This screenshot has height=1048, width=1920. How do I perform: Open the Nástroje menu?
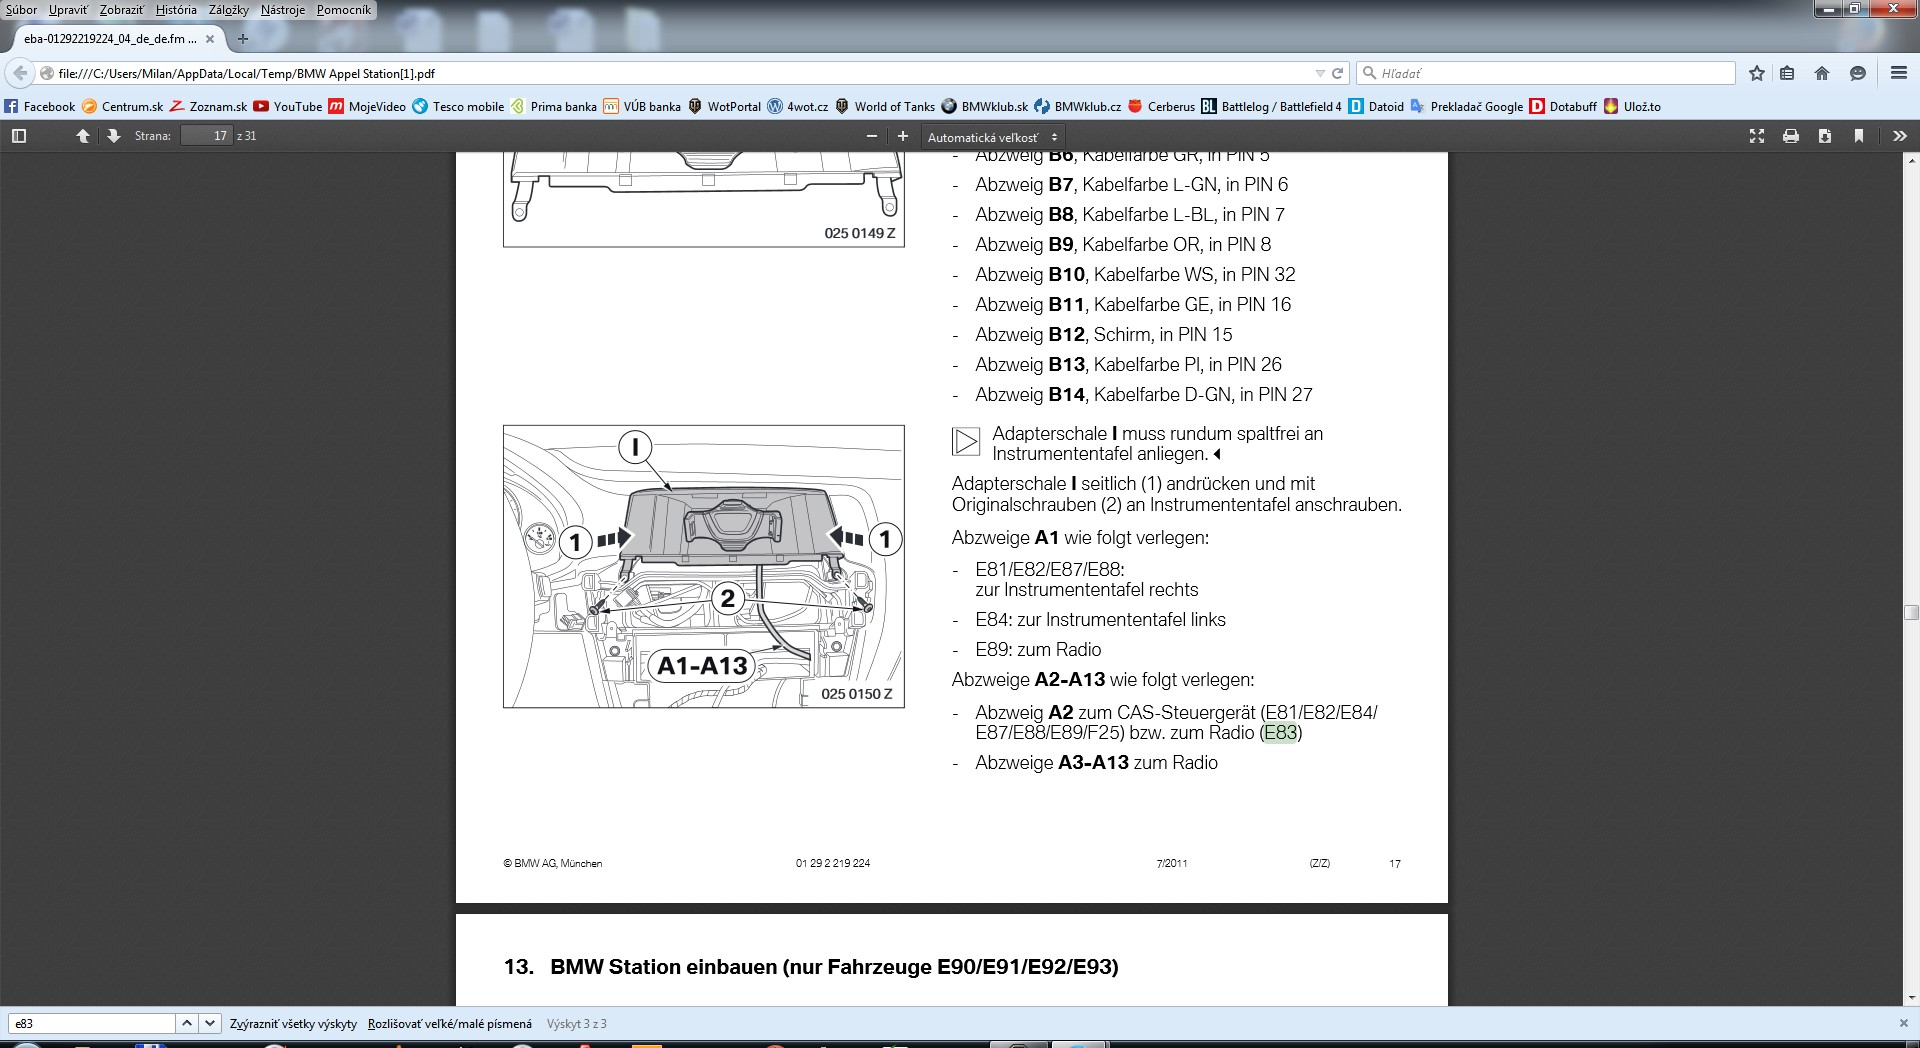[x=282, y=10]
